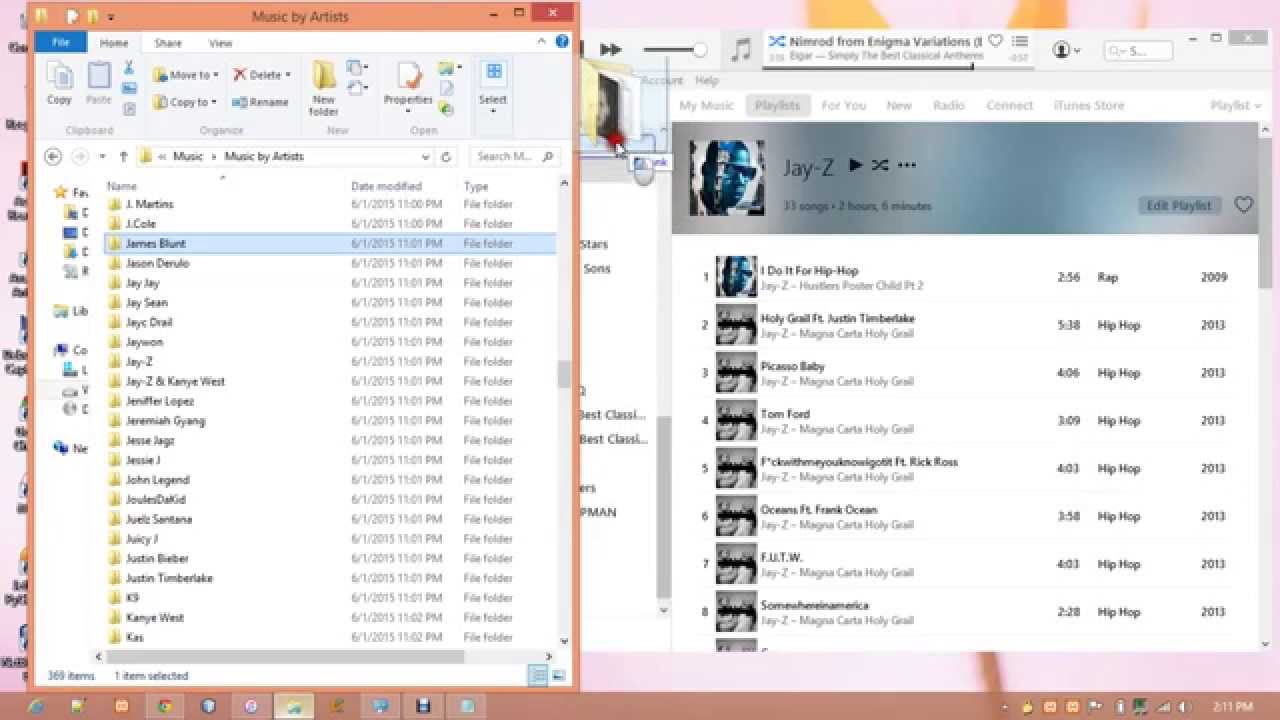Click the Edit Playlist button
Image resolution: width=1280 pixels, height=720 pixels.
click(1179, 205)
